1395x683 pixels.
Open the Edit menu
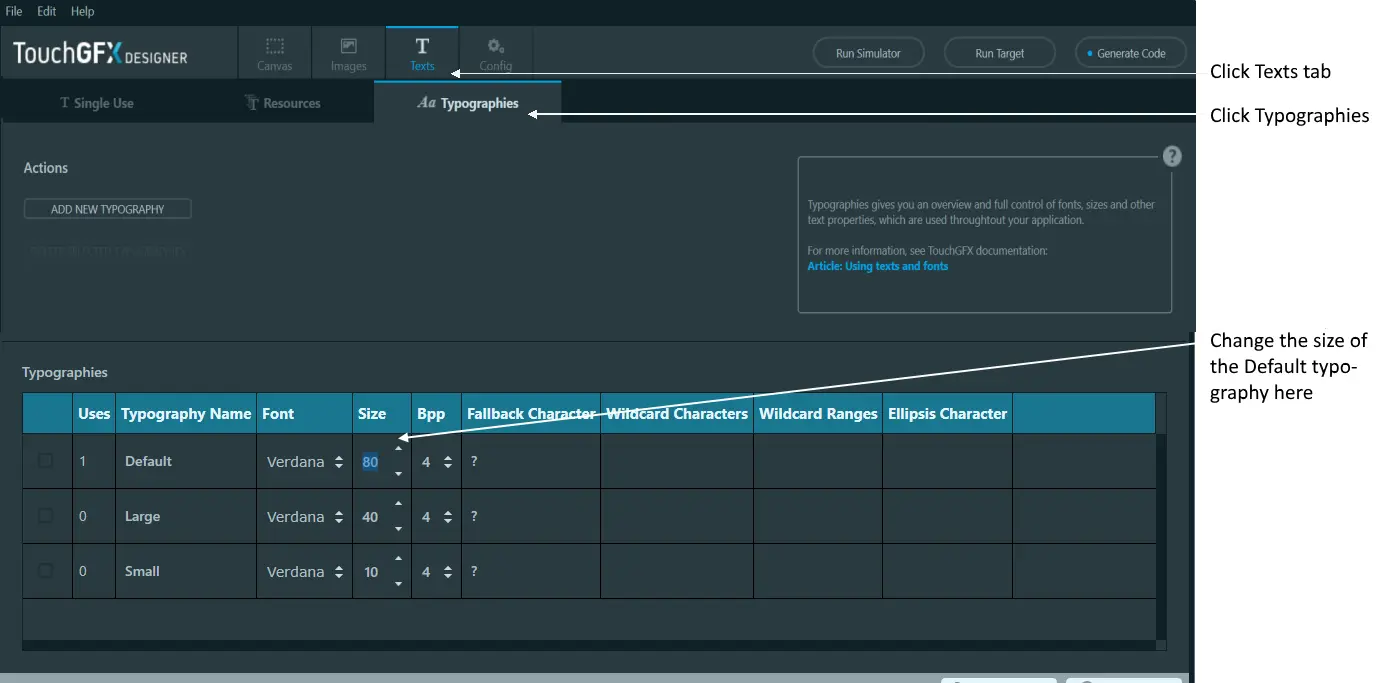(47, 11)
